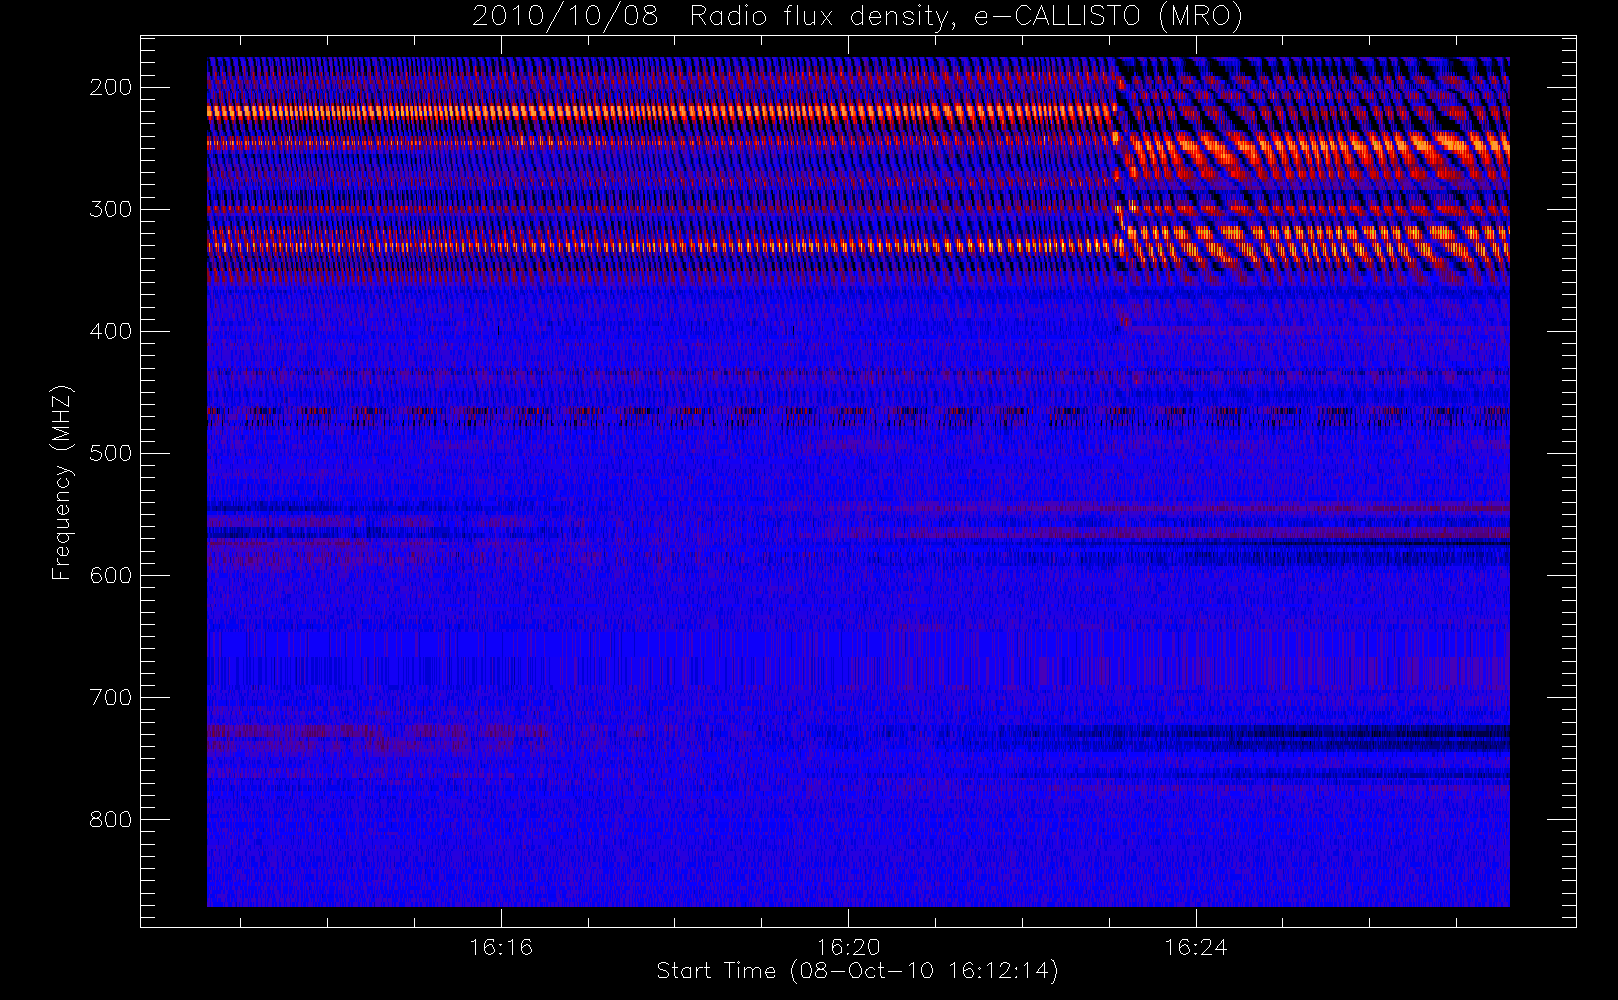Click the 'Frequency (MHz)' axis label
Image resolution: width=1618 pixels, height=1000 pixels.
pos(62,482)
